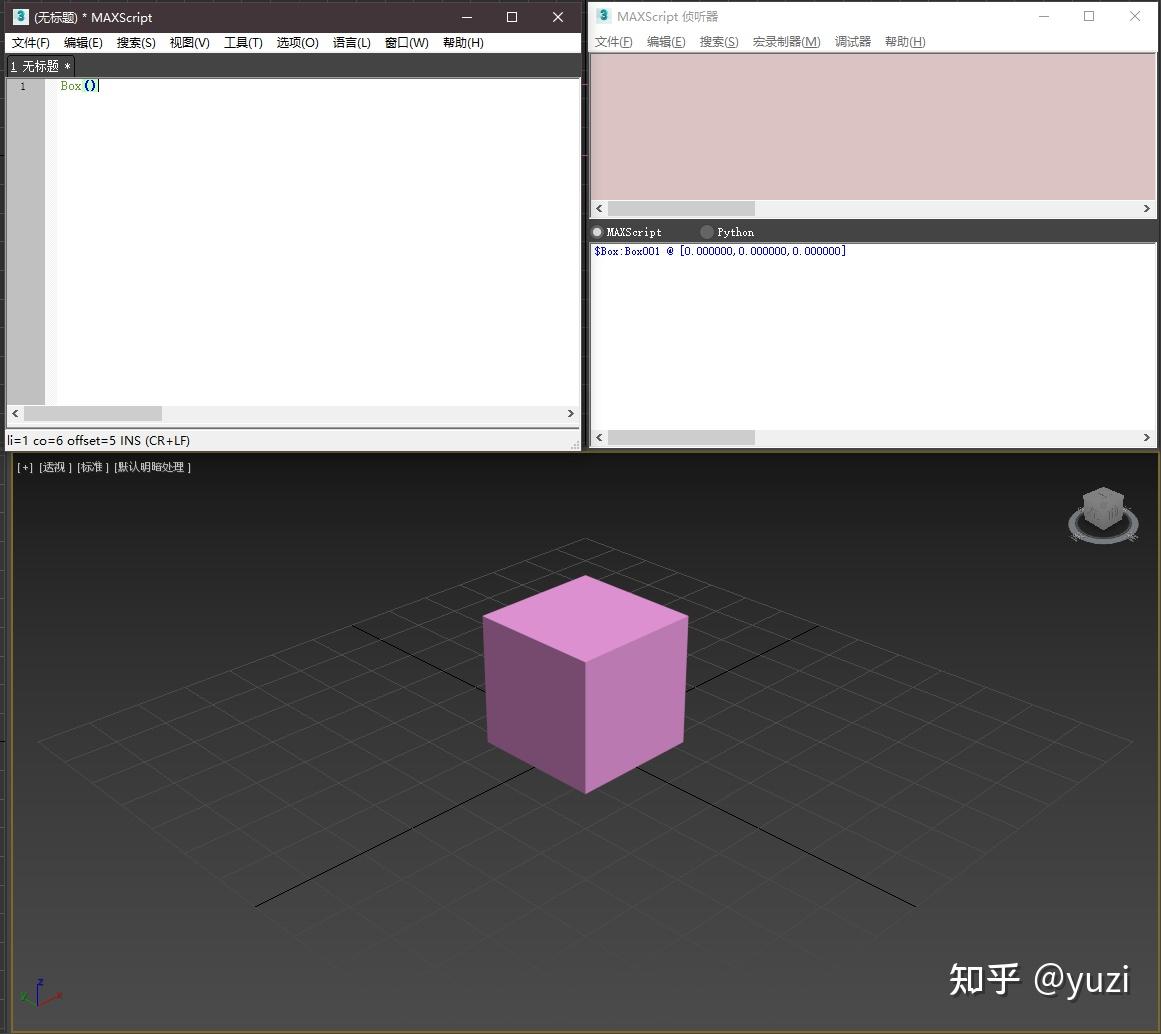Viewport: 1161px width, 1034px height.
Task: Click the resize grip at the editor's bottom-right corner
Action: coord(576,446)
